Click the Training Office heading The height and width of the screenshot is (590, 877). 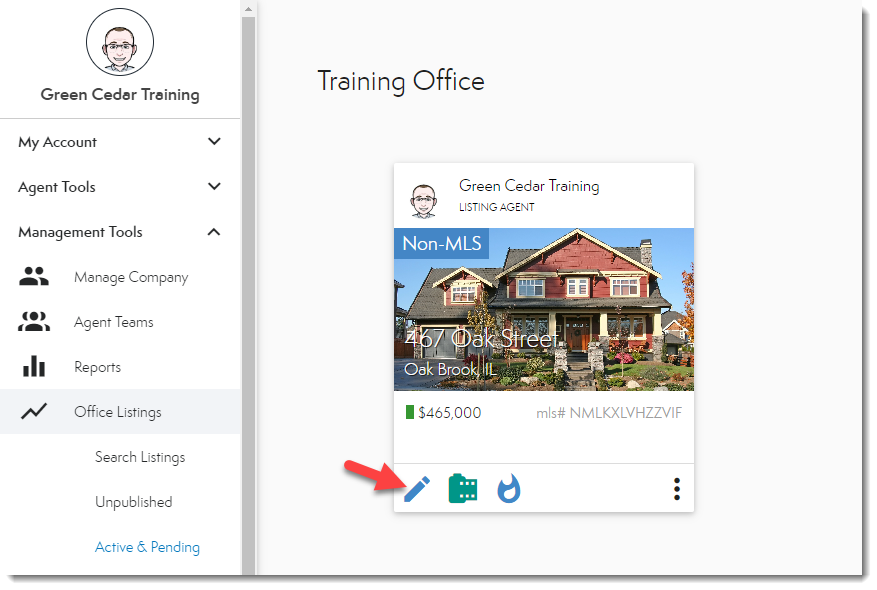(x=401, y=81)
